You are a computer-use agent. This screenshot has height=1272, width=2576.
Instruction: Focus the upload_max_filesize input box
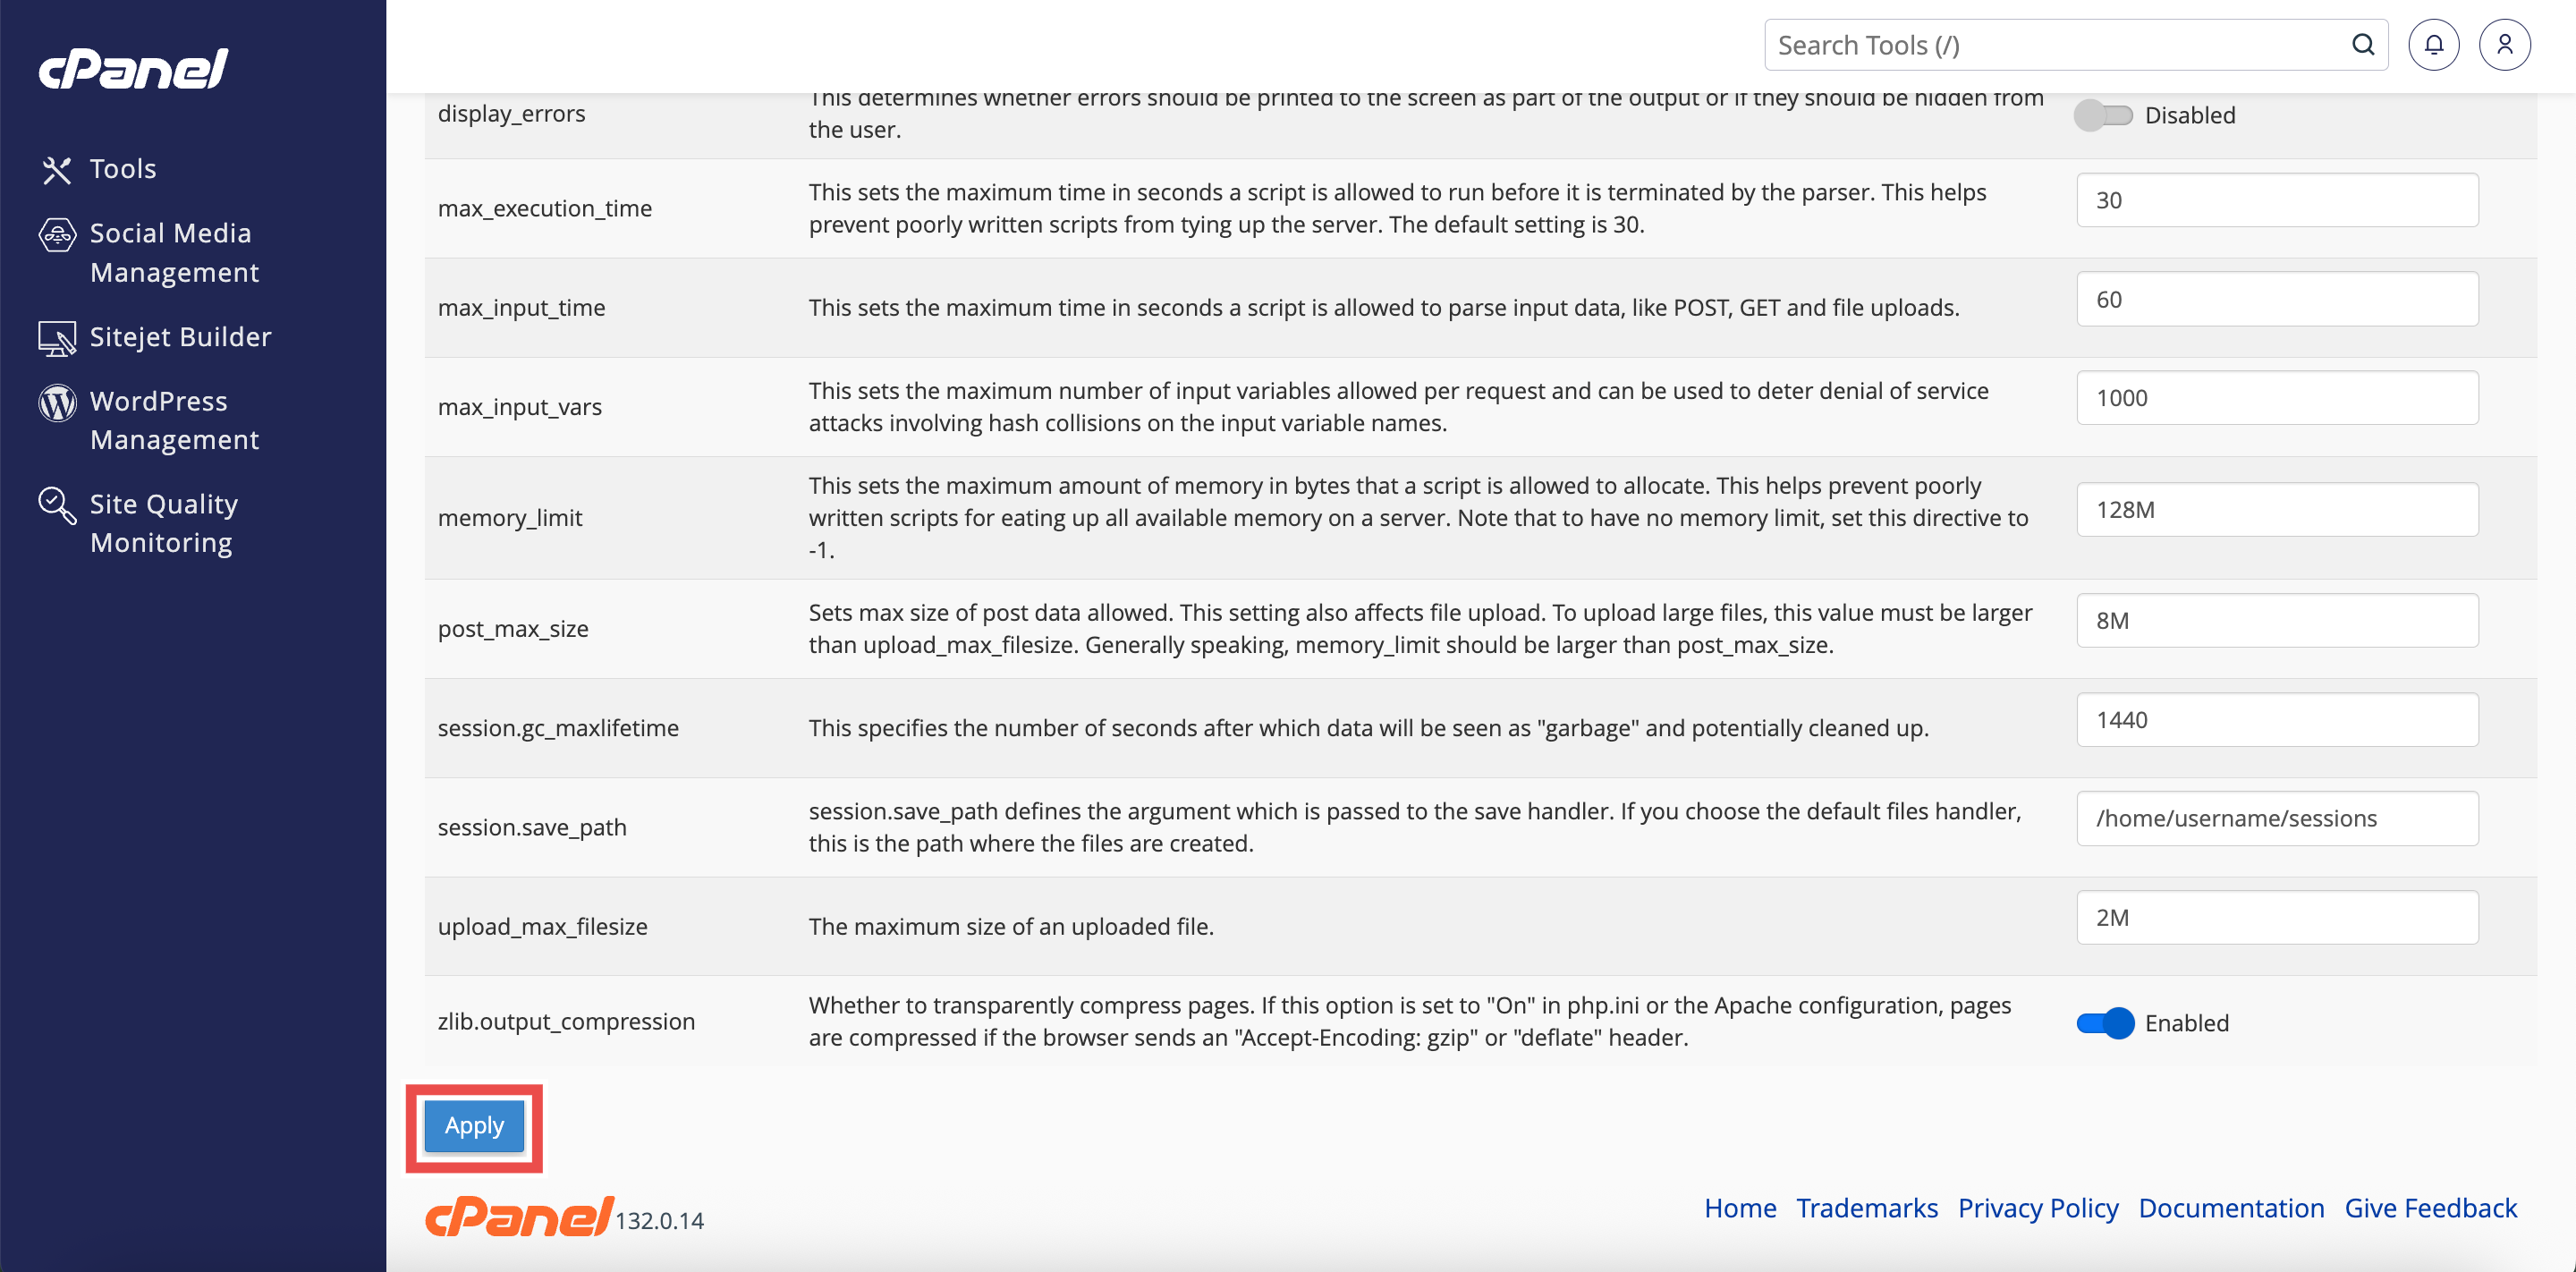pyautogui.click(x=2277, y=918)
